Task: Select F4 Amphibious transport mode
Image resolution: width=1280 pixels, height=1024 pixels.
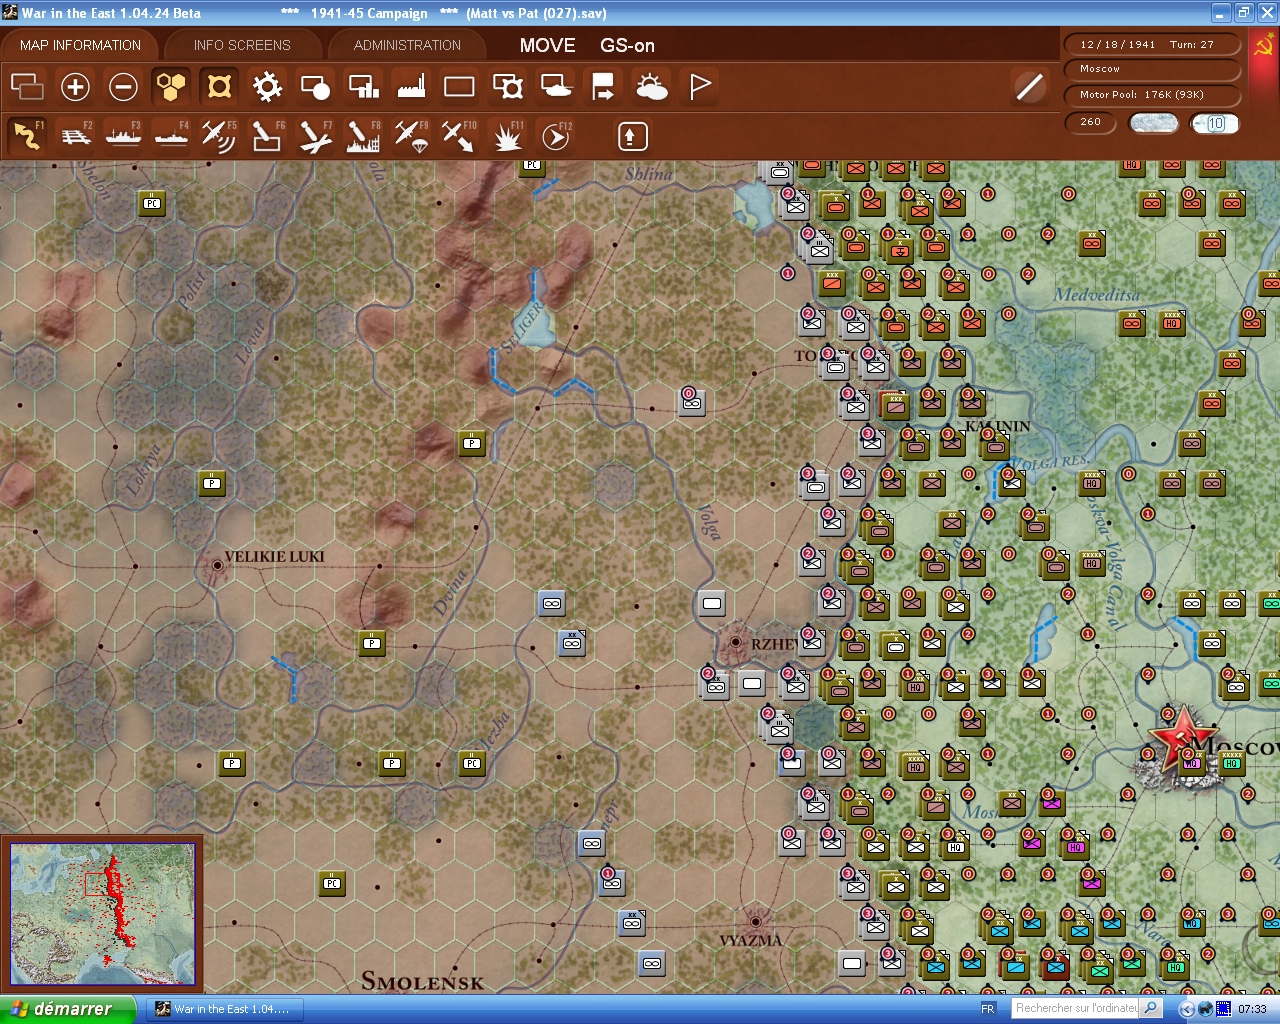Action: pos(171,136)
